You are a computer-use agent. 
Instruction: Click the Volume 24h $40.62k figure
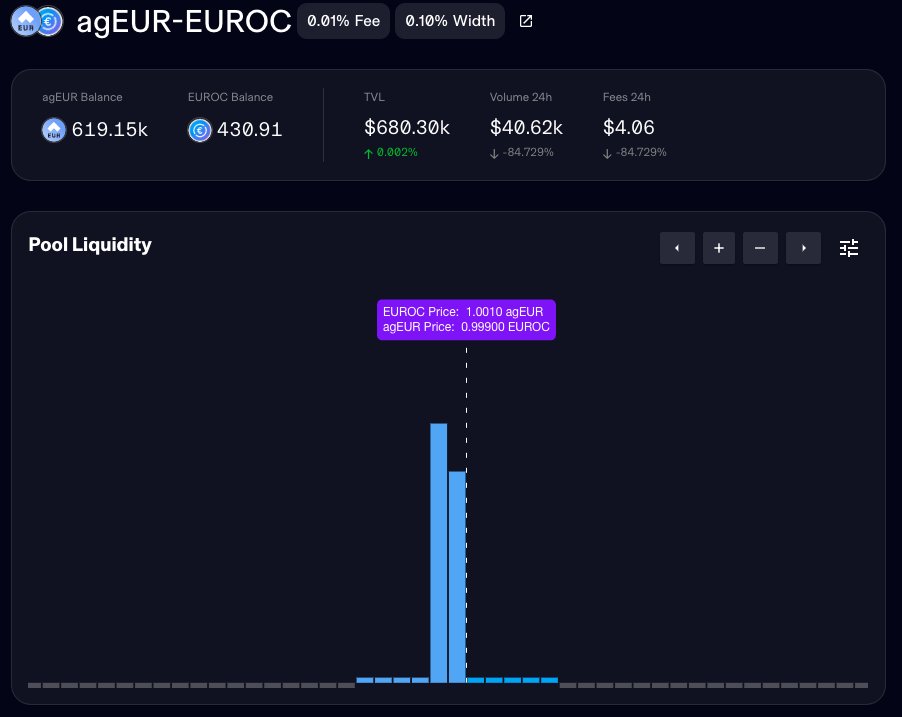526,128
